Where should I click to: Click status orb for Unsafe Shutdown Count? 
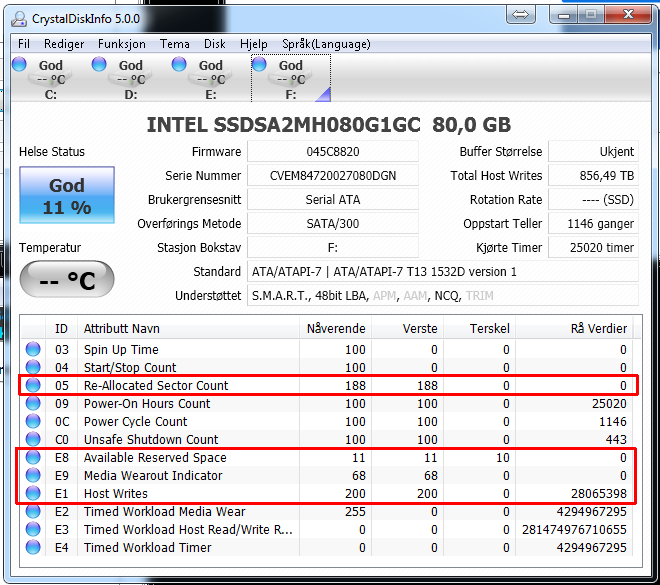coord(33,439)
